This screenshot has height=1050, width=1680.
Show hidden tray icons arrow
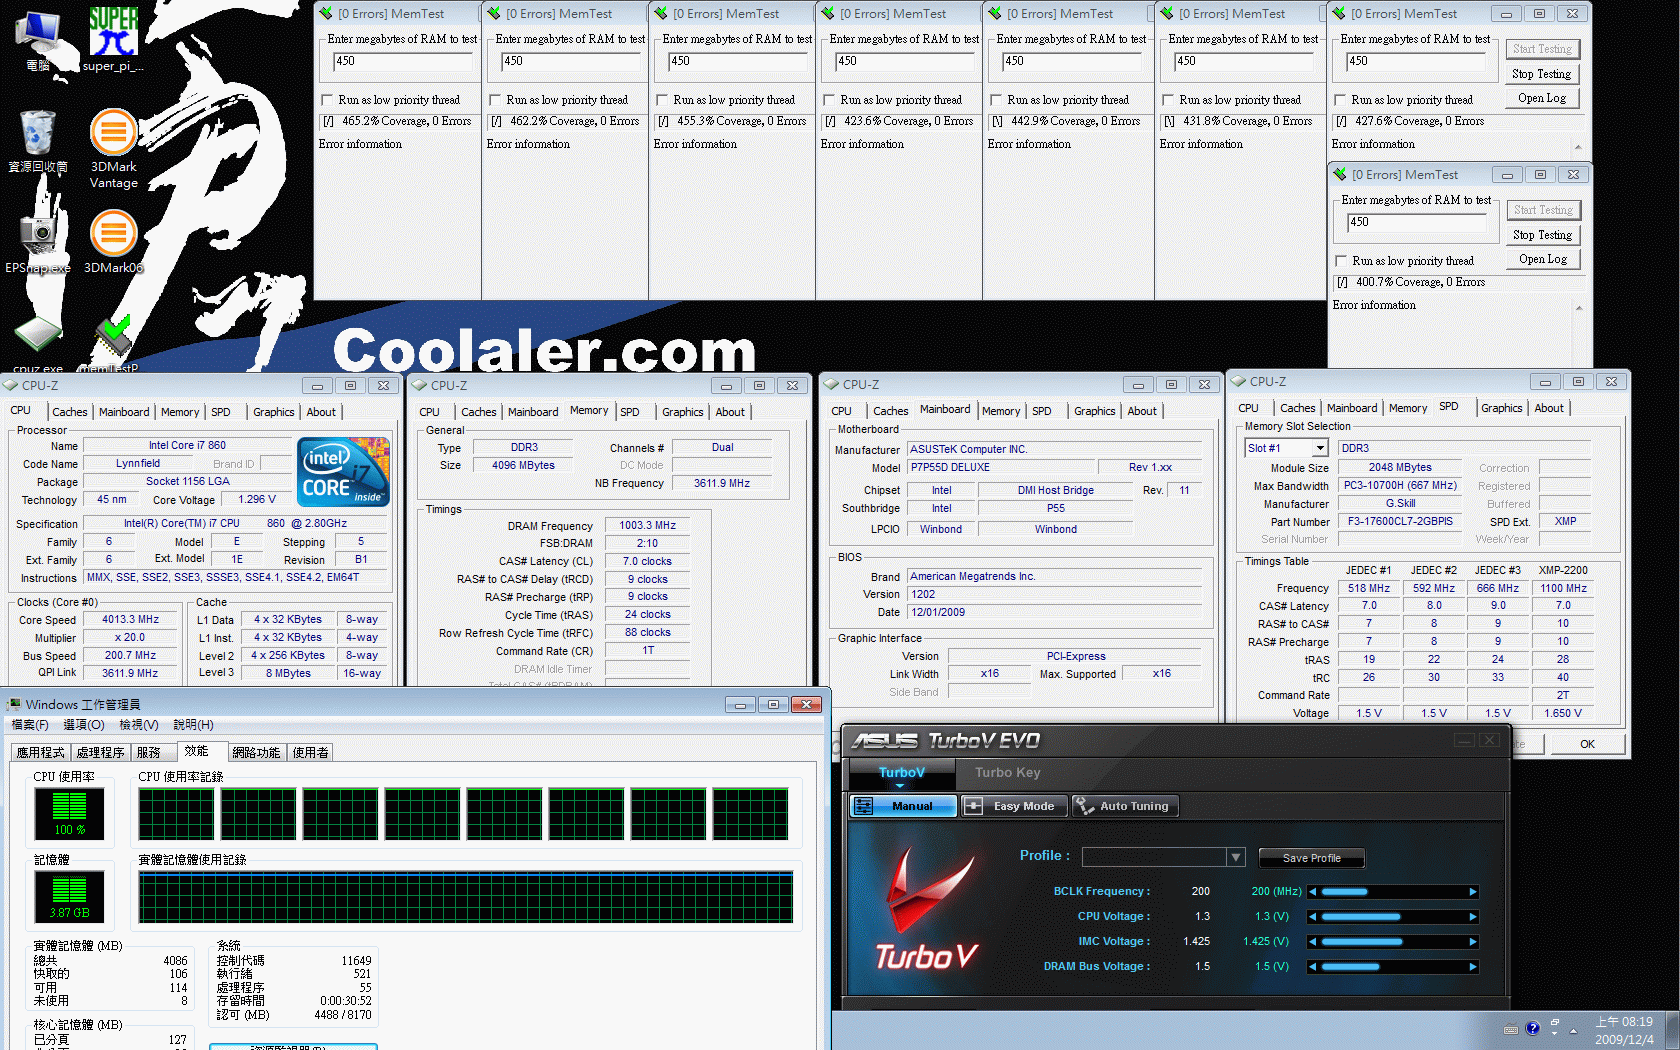1574,1030
